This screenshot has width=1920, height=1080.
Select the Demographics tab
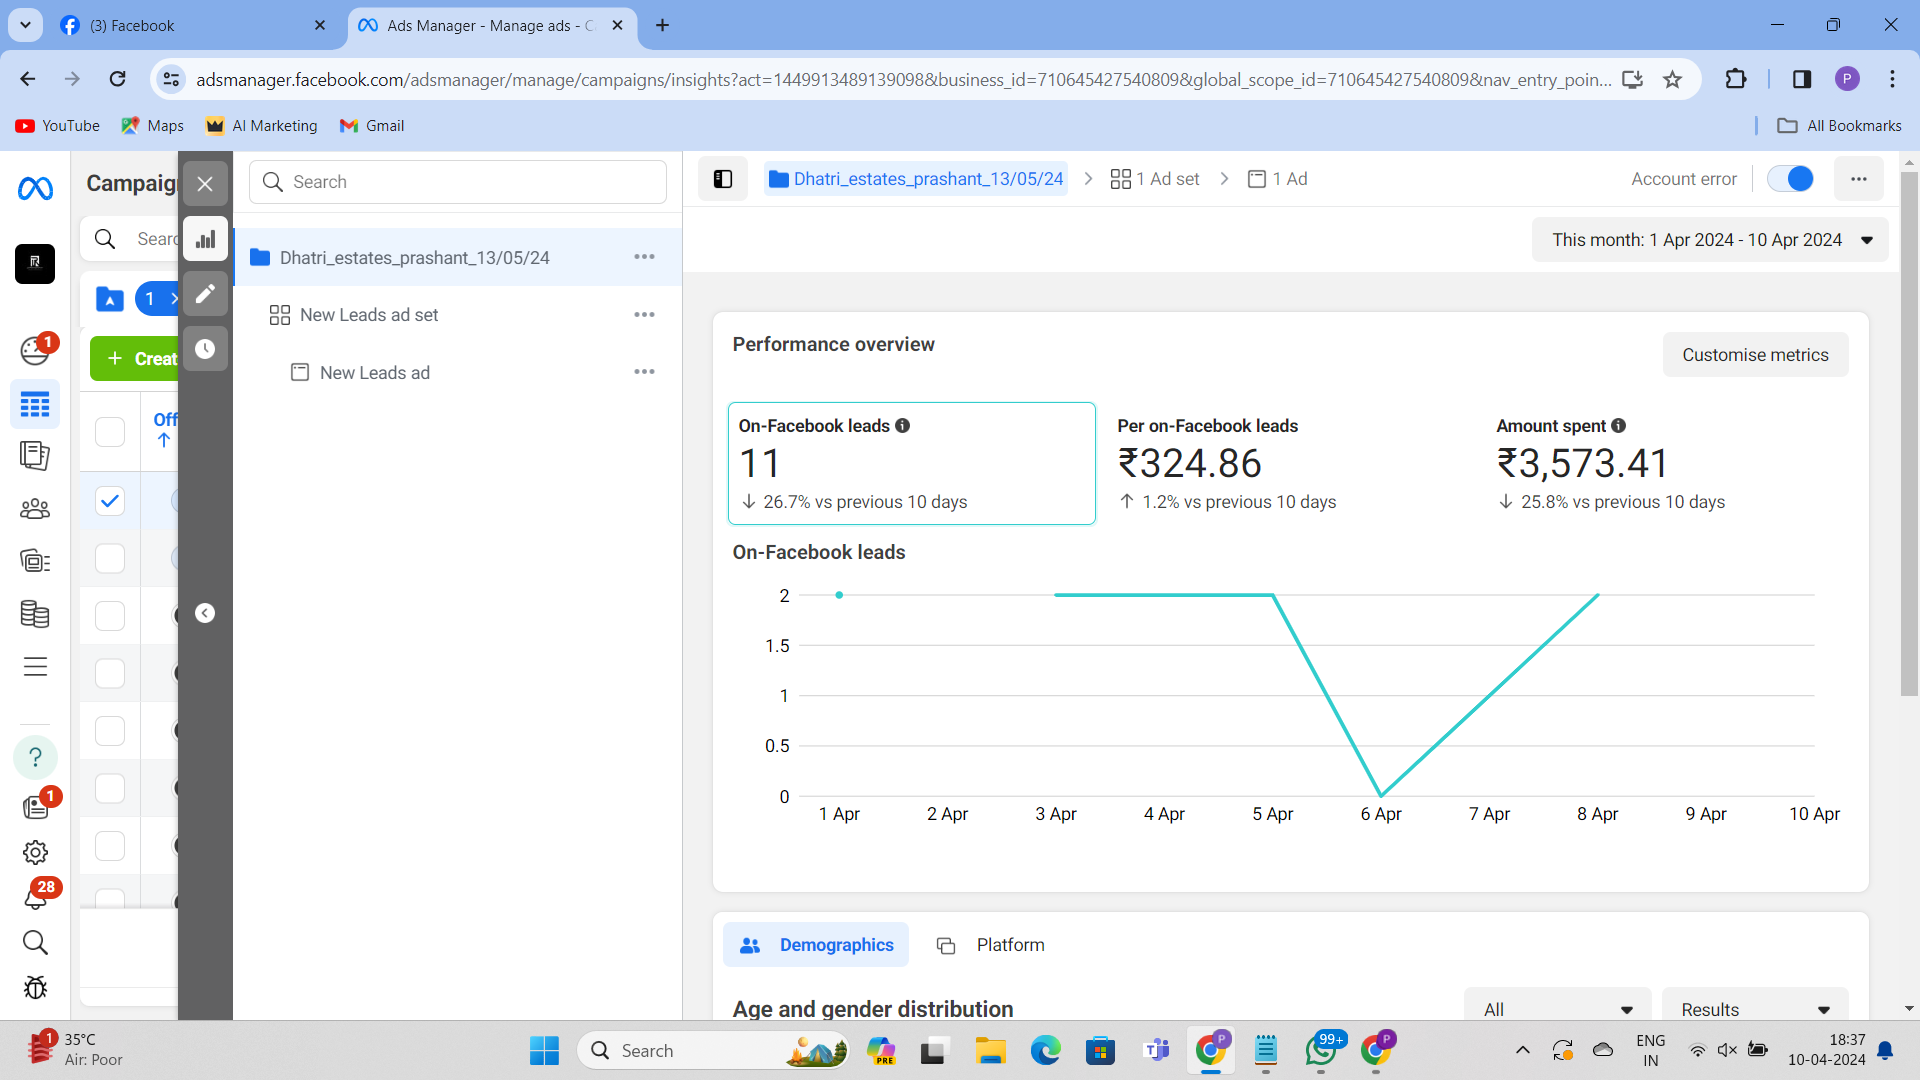(x=818, y=944)
